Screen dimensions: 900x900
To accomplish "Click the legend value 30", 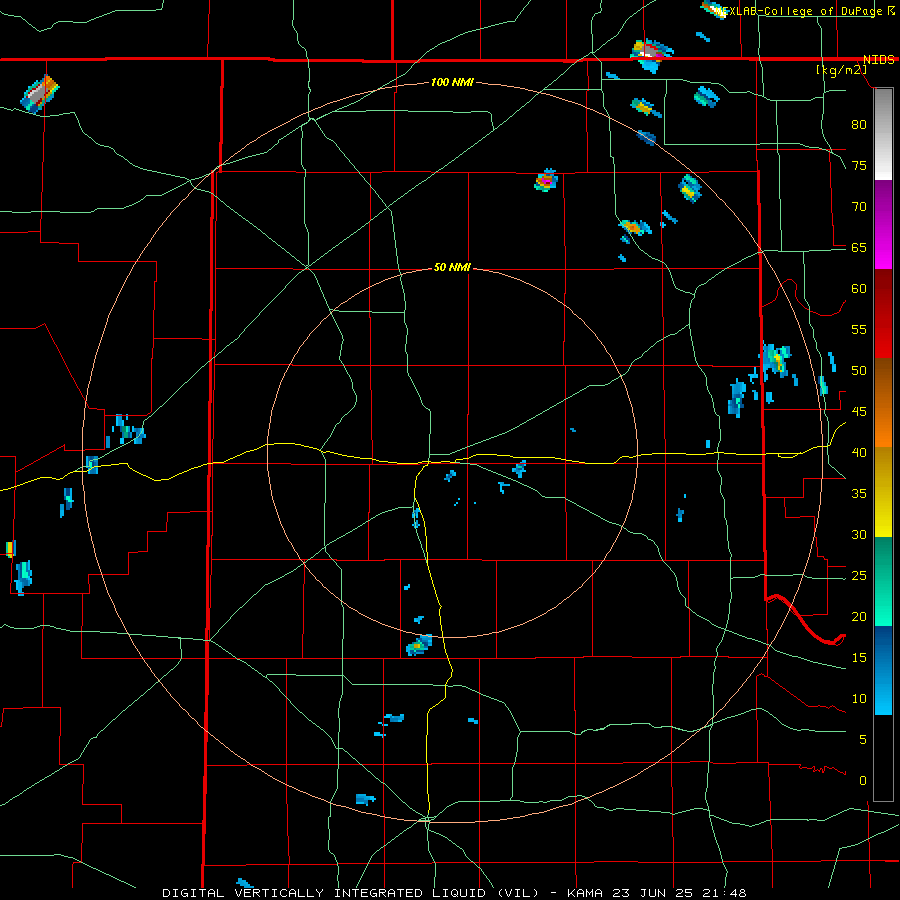I will tap(859, 535).
